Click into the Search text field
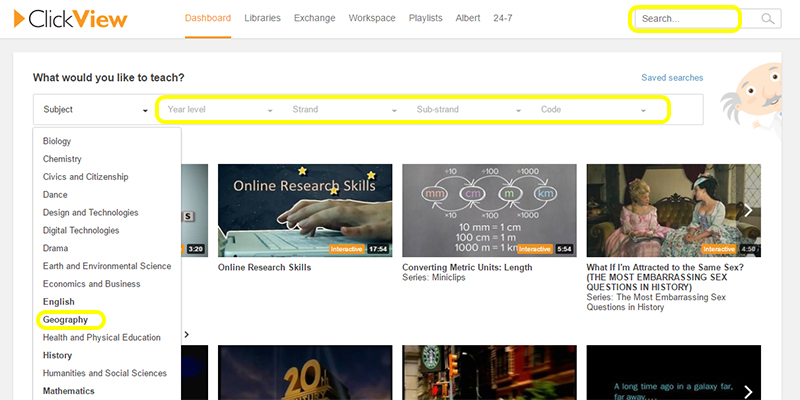This screenshot has width=800, height=400. coord(690,19)
